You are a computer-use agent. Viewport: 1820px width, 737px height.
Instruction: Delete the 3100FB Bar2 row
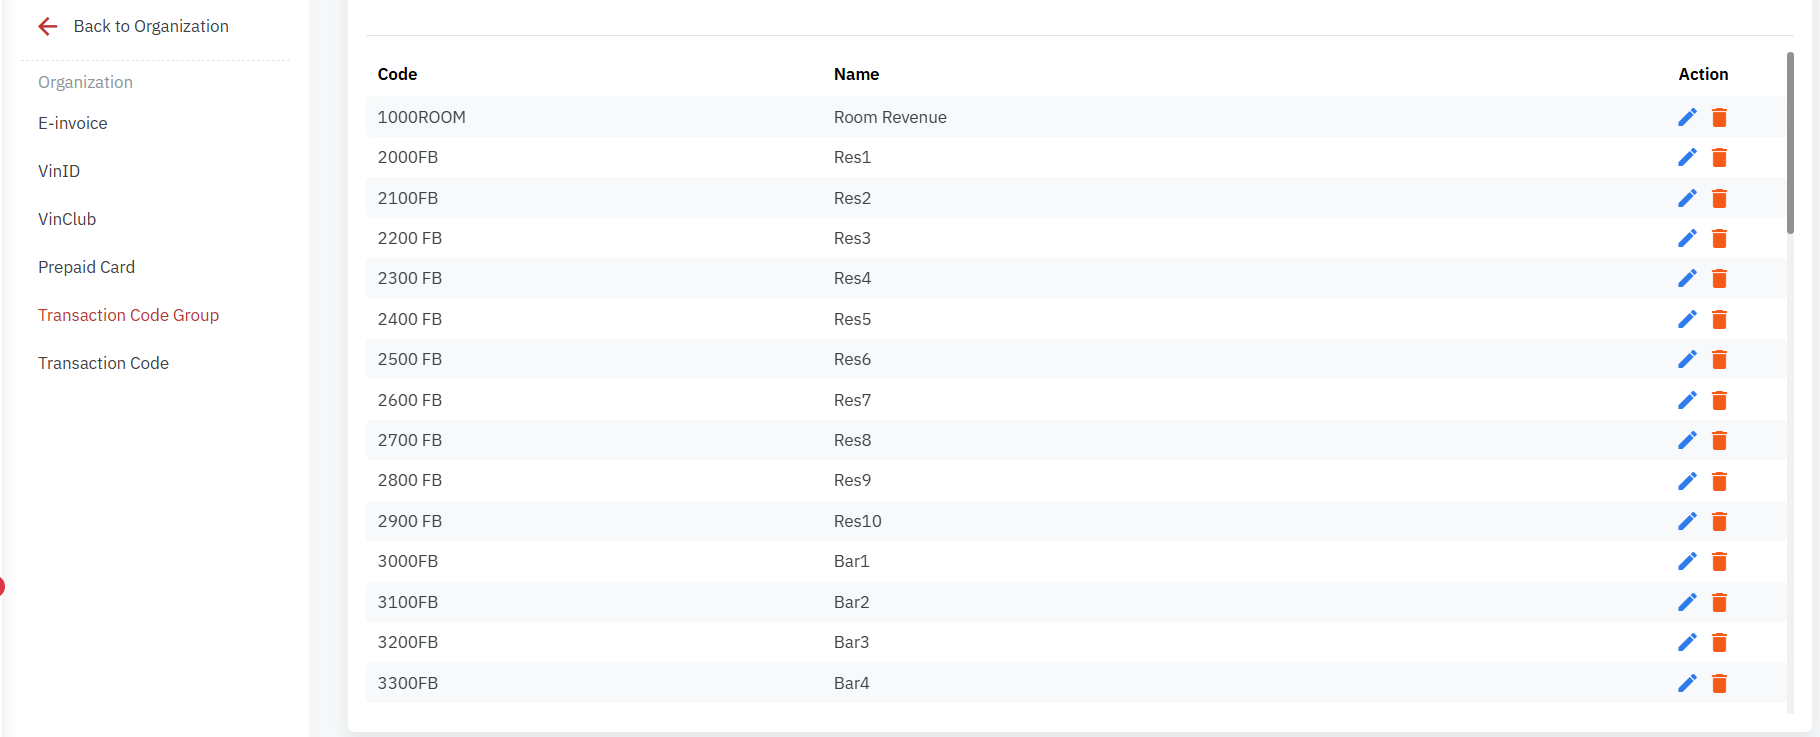pyautogui.click(x=1719, y=602)
